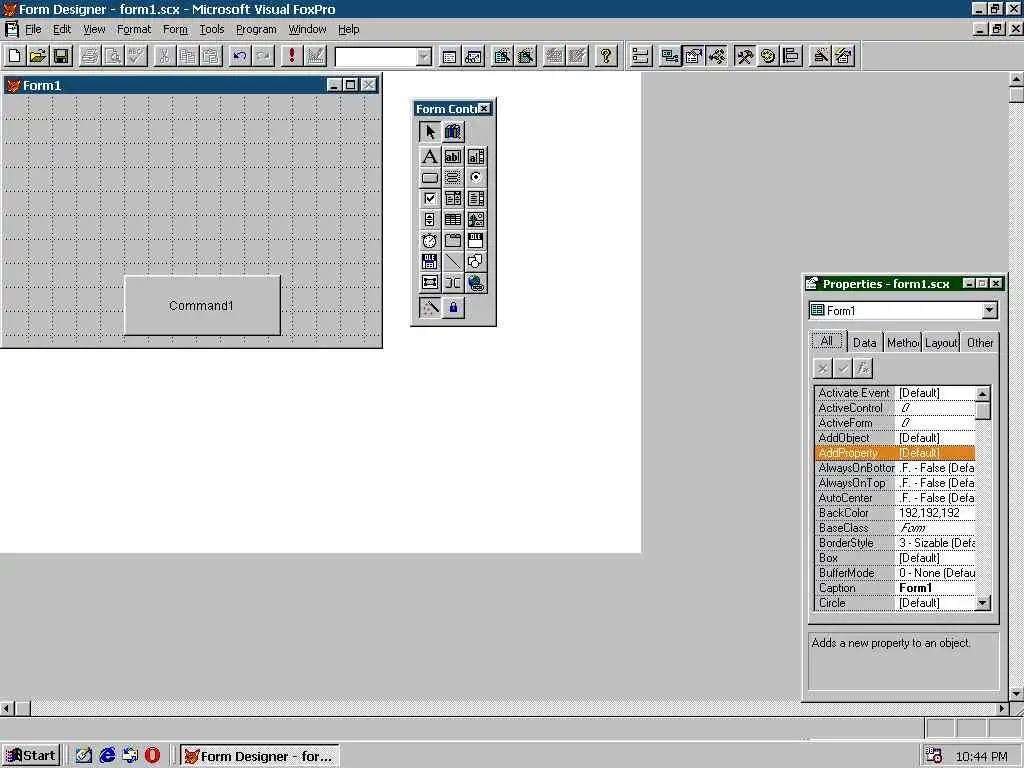The image size is (1024, 768).
Task: Select the Page Frame control tool
Action: click(453, 240)
